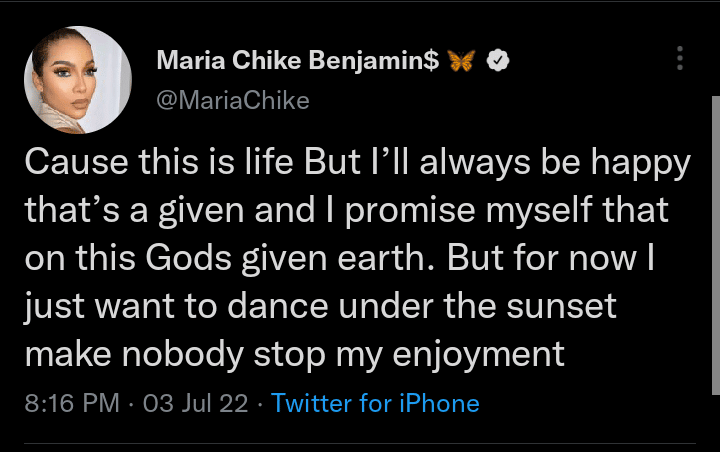This screenshot has height=452, width=720.
Task: Click the word "sunset" in the tweet
Action: [598, 307]
